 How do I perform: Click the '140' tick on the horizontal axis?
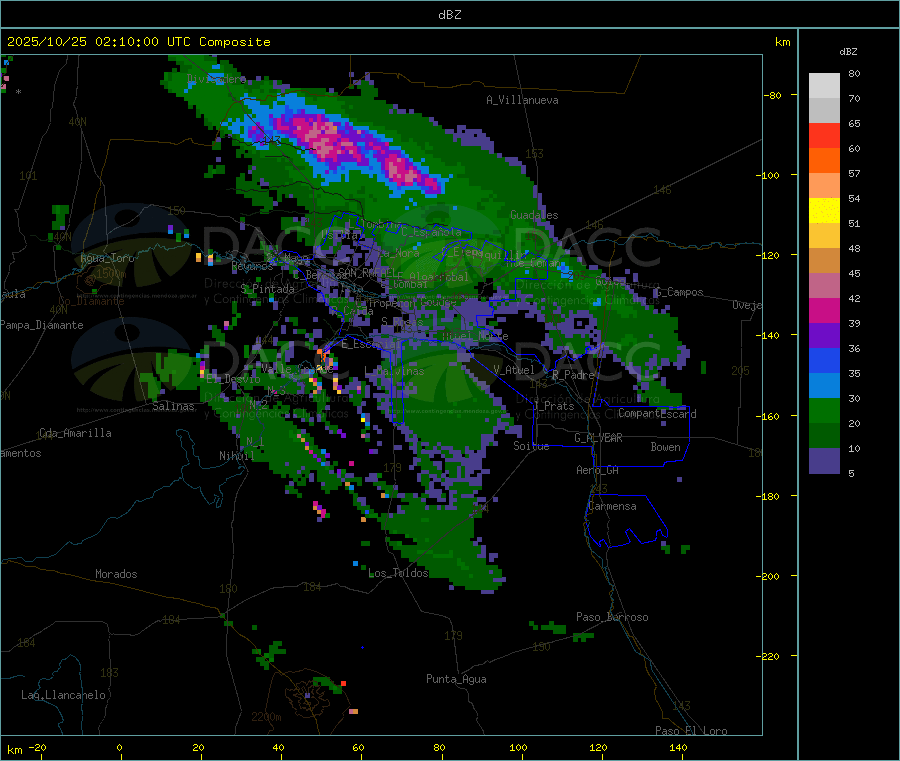pos(678,747)
